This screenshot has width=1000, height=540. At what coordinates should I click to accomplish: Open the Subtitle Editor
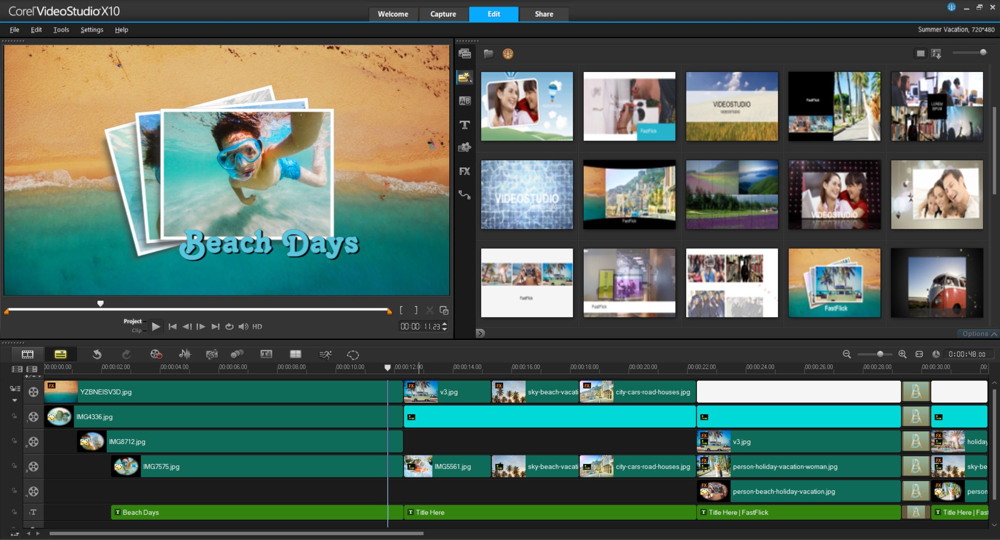click(x=267, y=354)
